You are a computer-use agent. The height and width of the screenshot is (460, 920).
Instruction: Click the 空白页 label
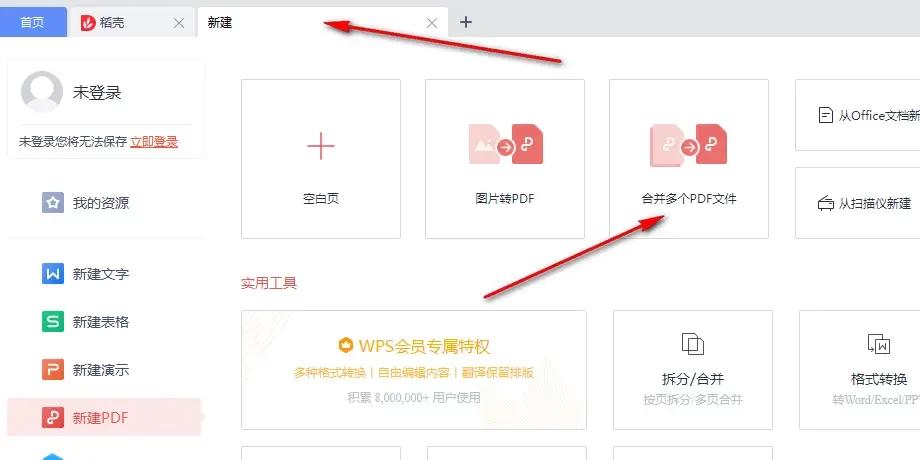[321, 199]
